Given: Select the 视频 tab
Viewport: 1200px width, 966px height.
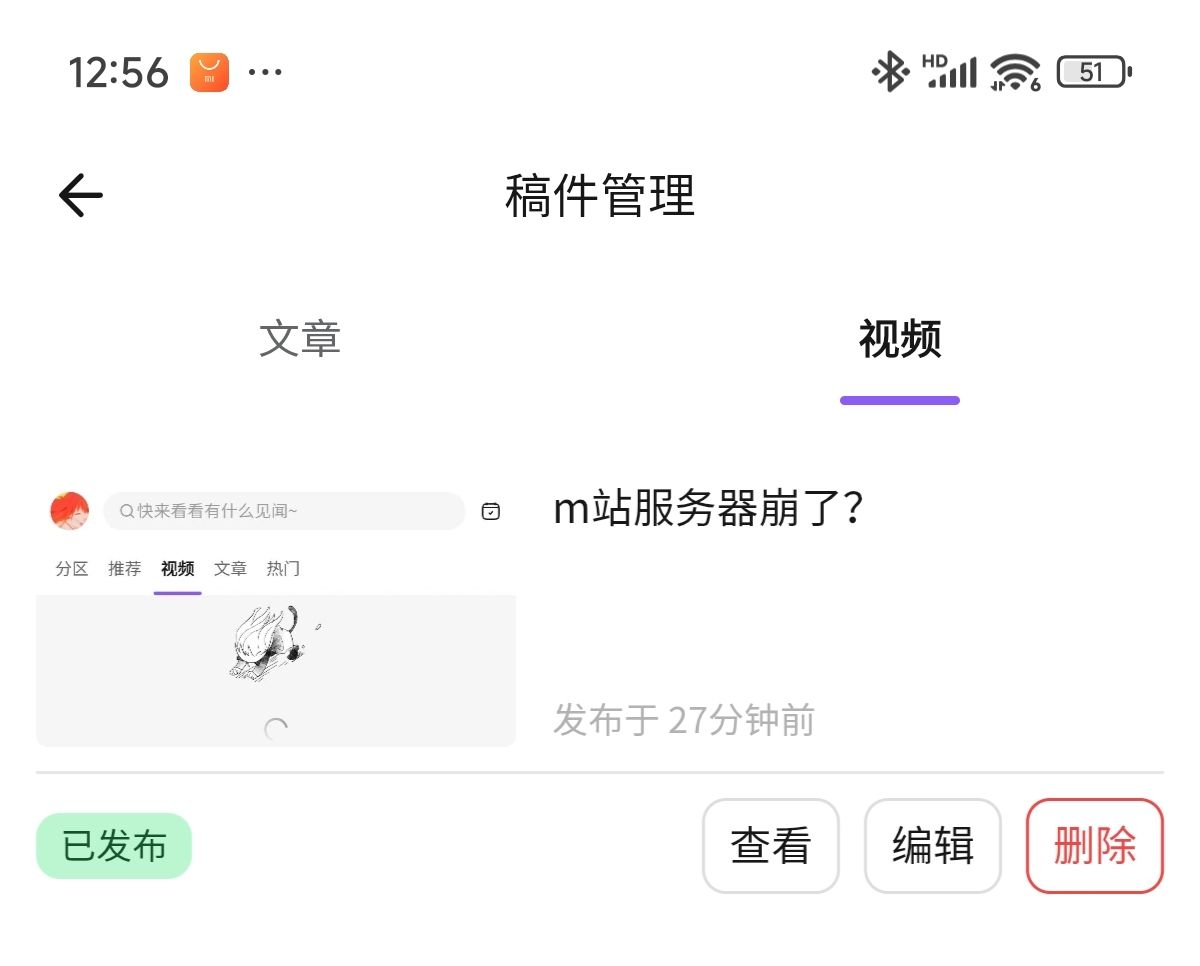Looking at the screenshot, I should pos(900,339).
